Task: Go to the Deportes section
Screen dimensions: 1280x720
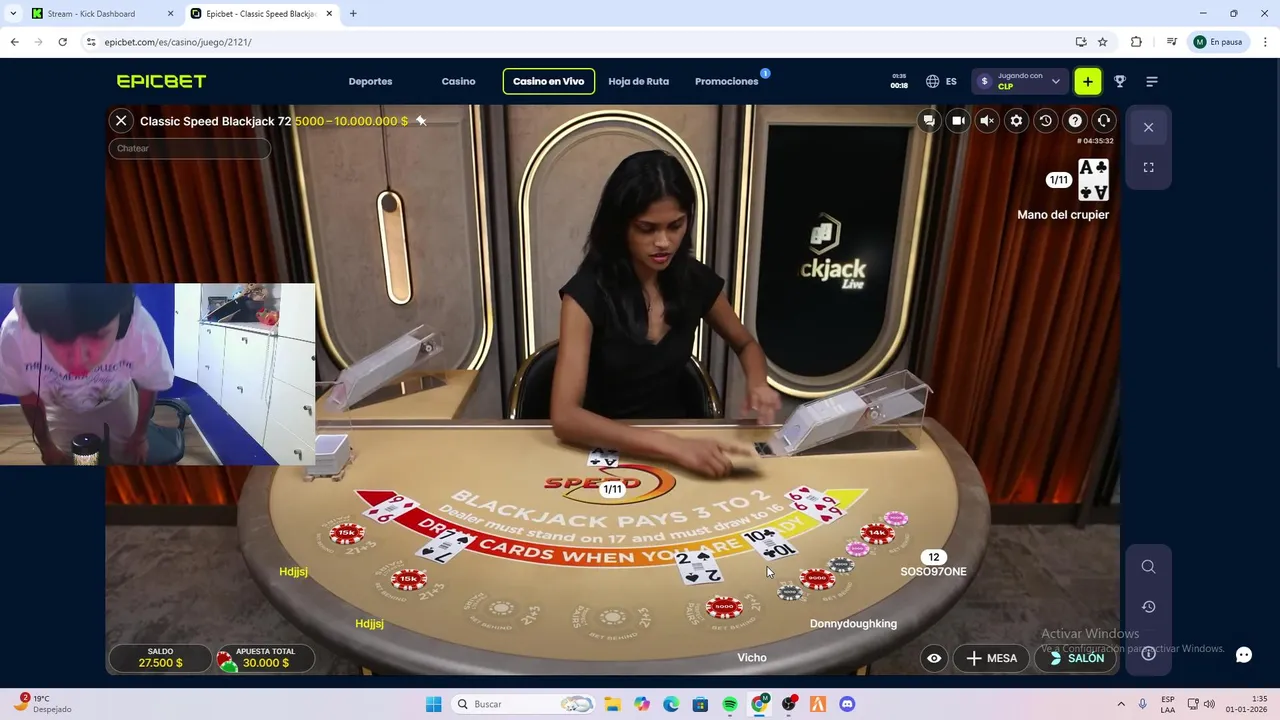Action: (370, 81)
